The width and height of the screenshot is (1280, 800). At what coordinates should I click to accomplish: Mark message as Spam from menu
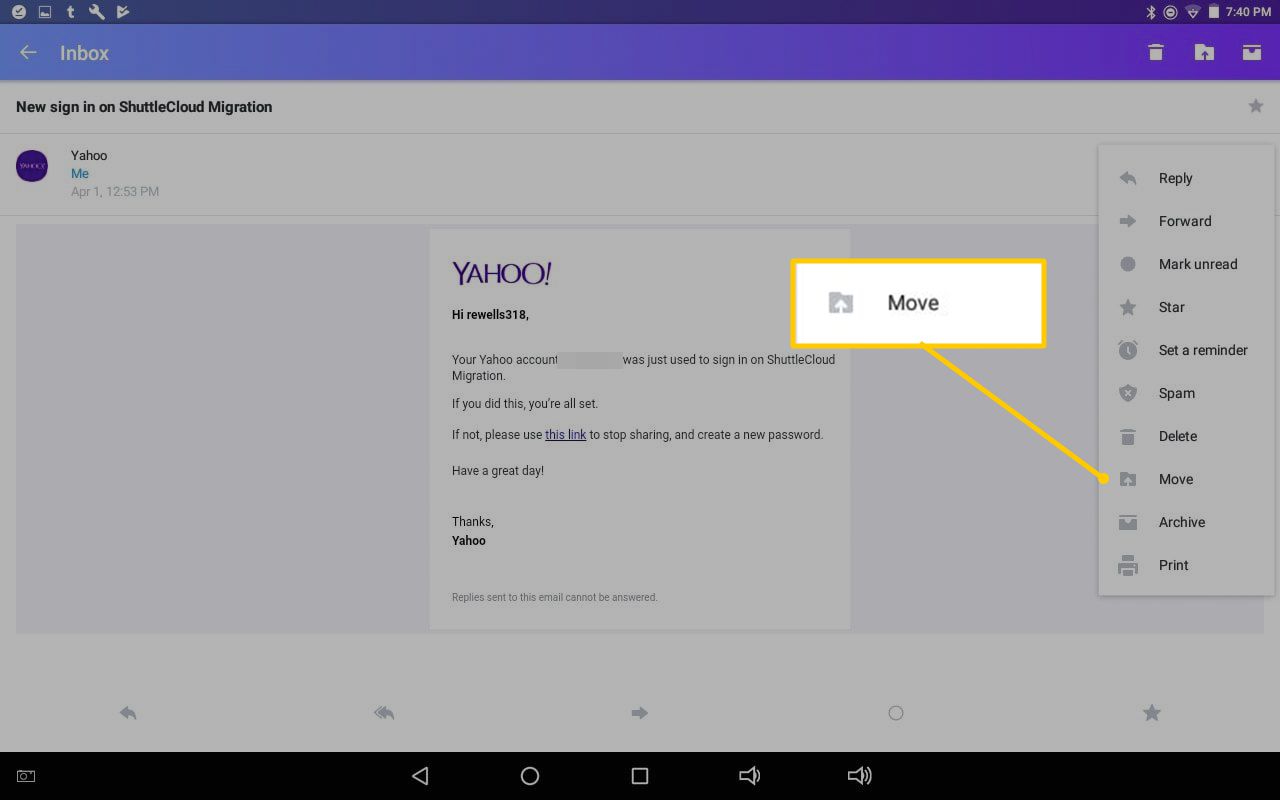pos(1186,393)
